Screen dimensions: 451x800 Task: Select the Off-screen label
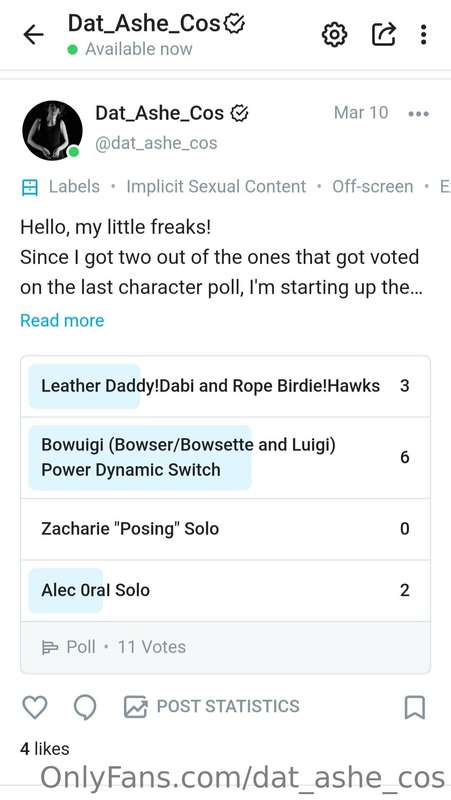[372, 187]
